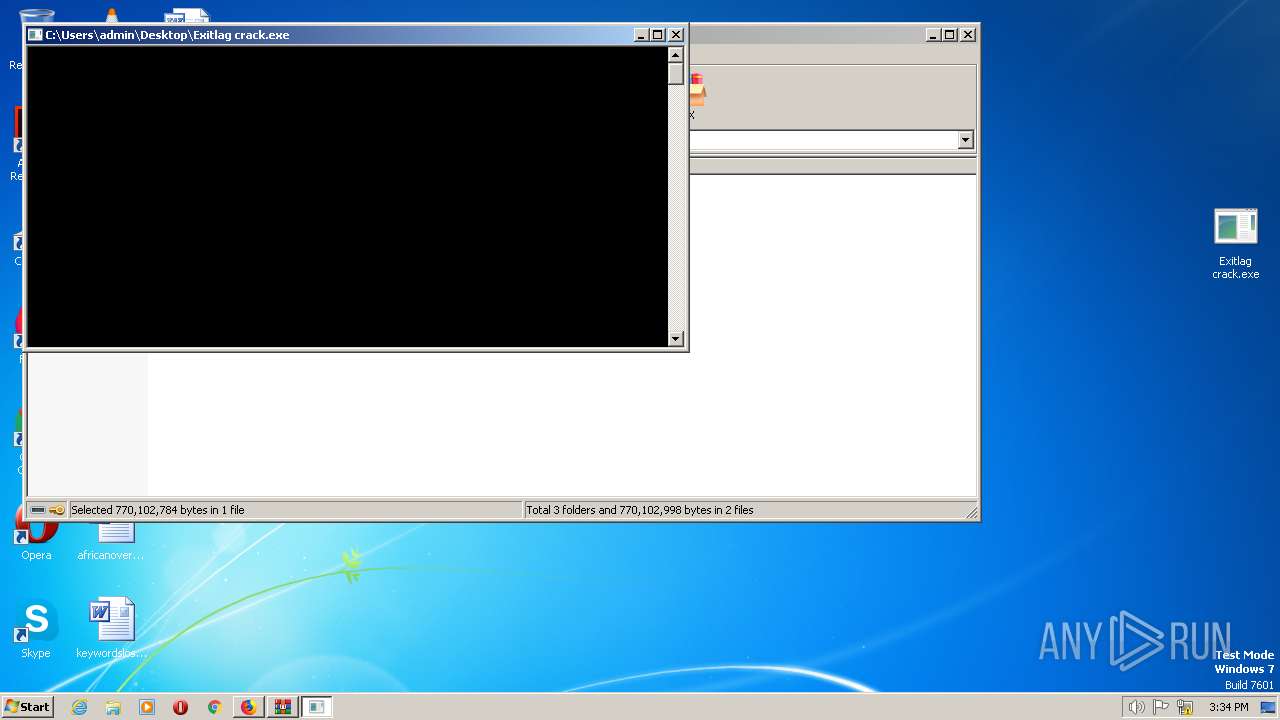Click the console scrollbar up arrow
The width and height of the screenshot is (1280, 720).
tap(676, 55)
